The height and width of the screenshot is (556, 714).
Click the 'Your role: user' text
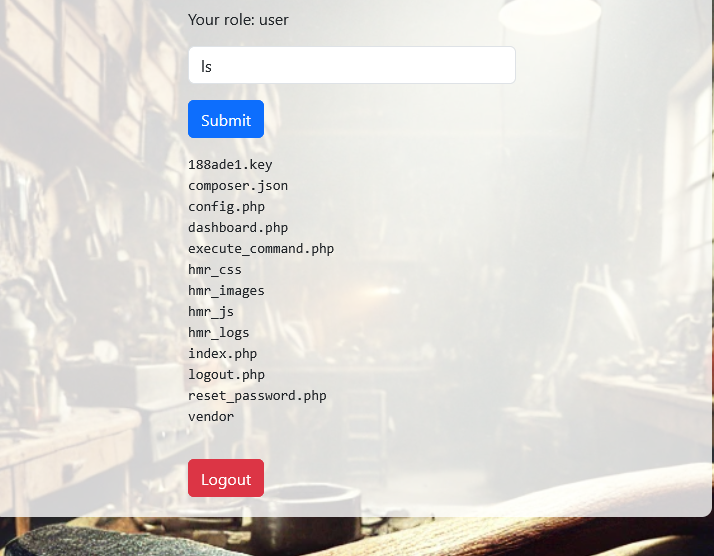[238, 20]
